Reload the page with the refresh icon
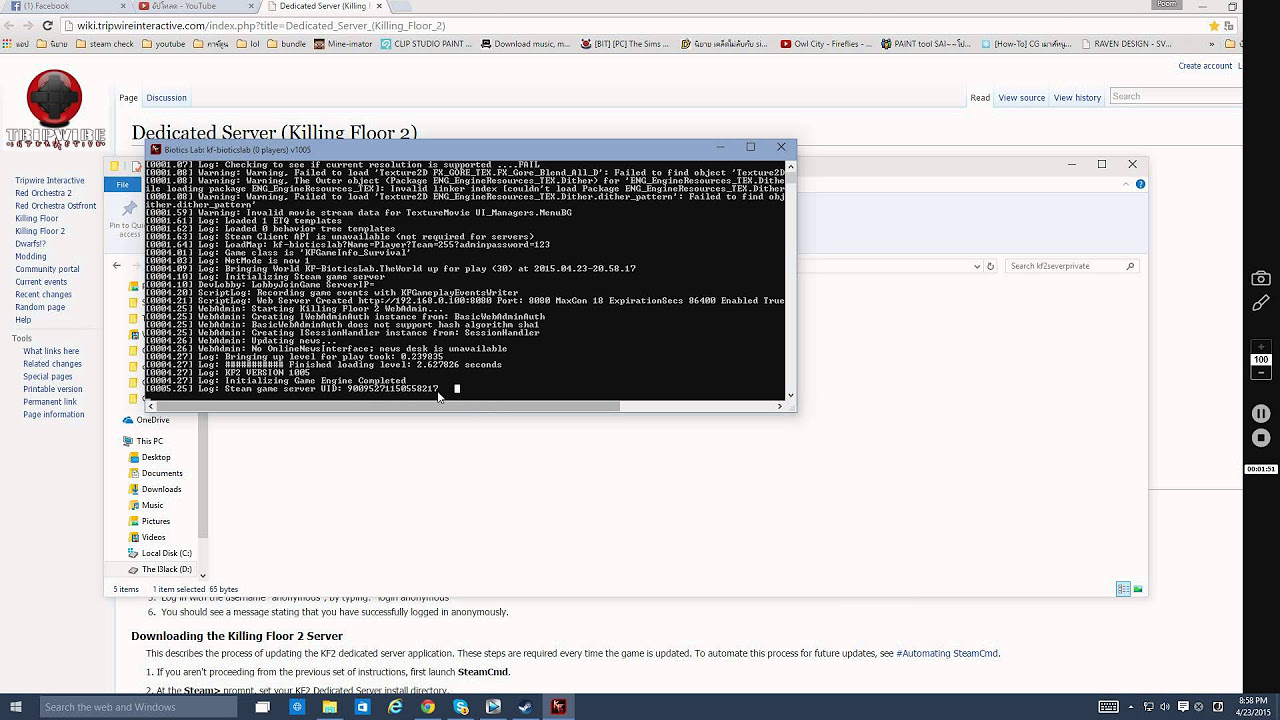The width and height of the screenshot is (1280, 720). pyautogui.click(x=47, y=25)
